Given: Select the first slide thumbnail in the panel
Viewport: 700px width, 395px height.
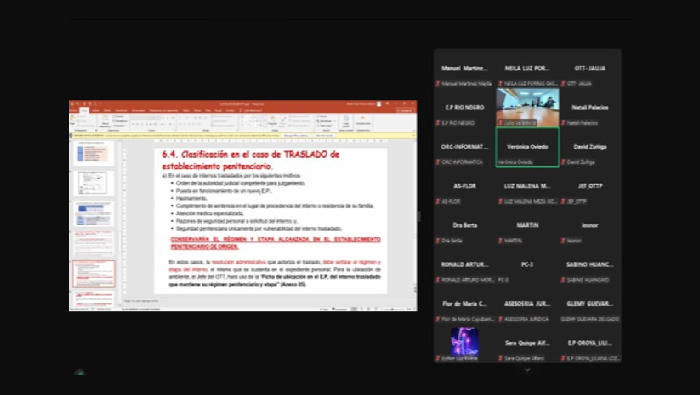Looking at the screenshot, I should tap(93, 153).
